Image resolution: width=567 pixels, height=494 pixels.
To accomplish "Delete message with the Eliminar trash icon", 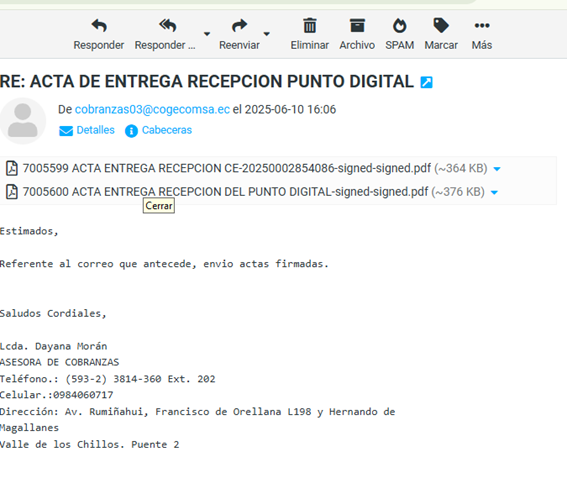I will pos(310,26).
